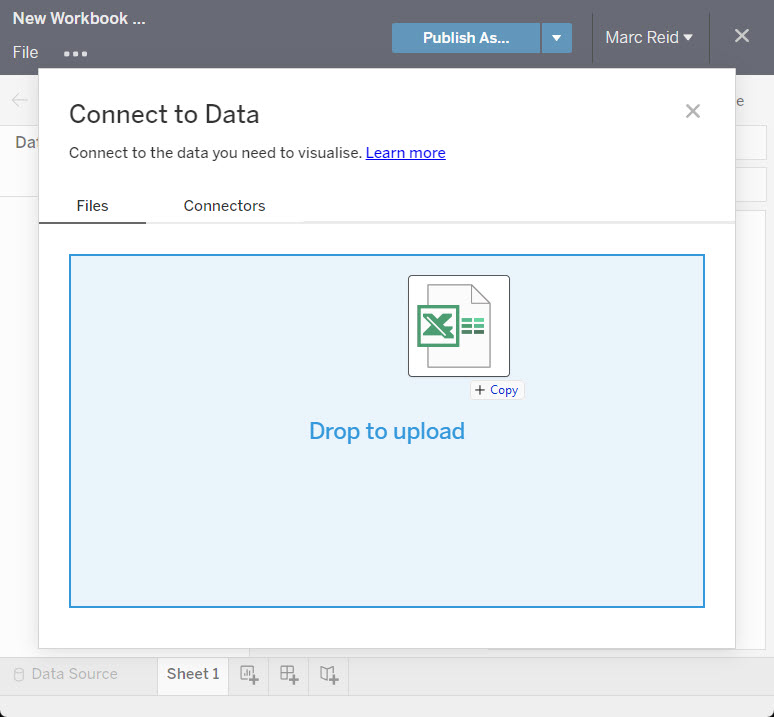Open the Marc Reid user menu

point(649,38)
